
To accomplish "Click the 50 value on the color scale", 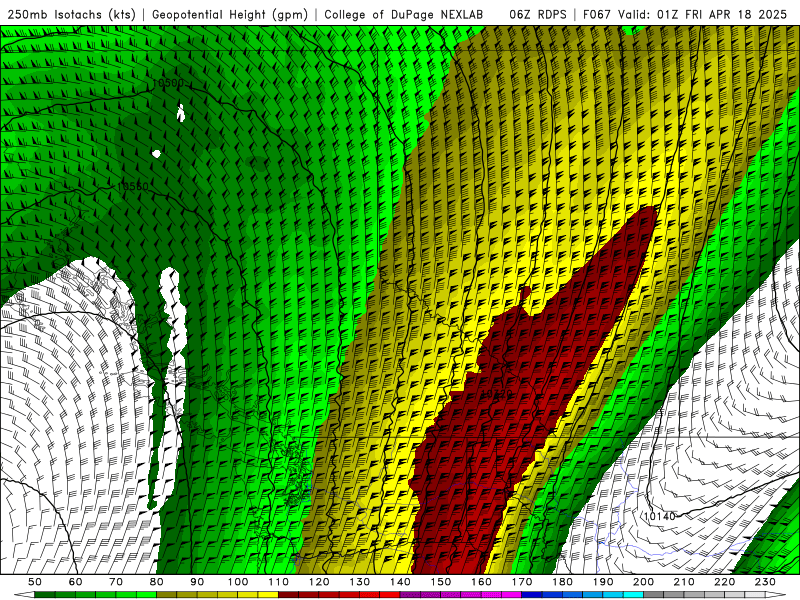I will (x=35, y=582).
